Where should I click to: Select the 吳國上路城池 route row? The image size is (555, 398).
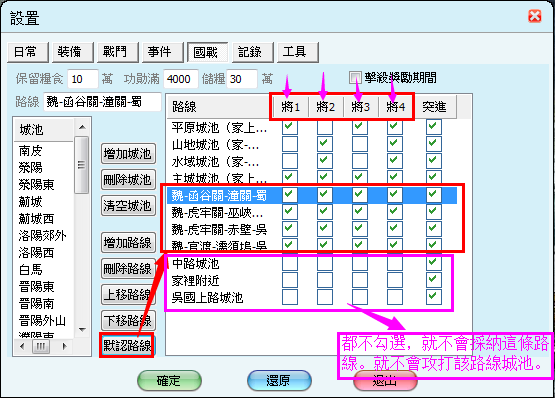pos(311,297)
